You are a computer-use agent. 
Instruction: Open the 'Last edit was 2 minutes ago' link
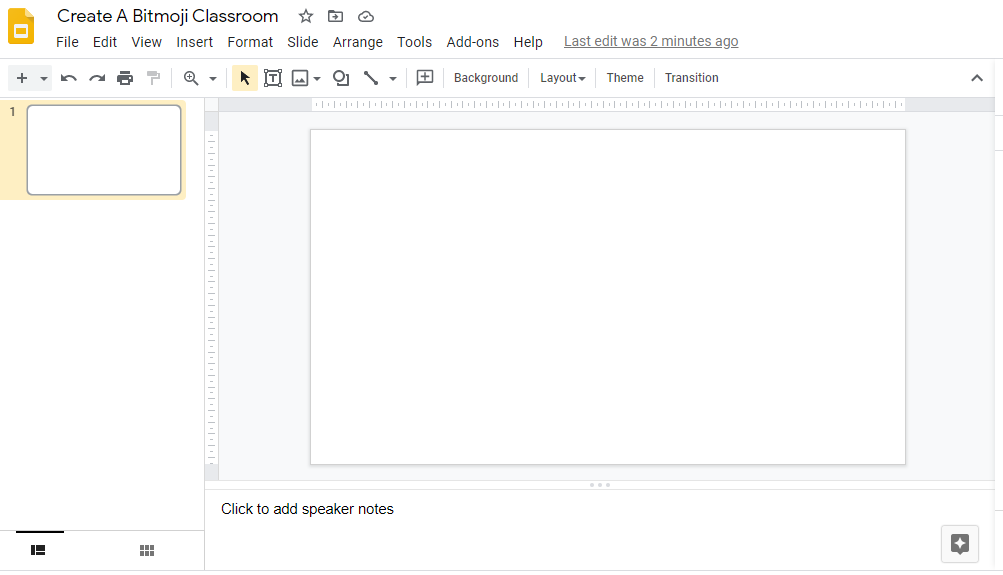[x=651, y=42]
